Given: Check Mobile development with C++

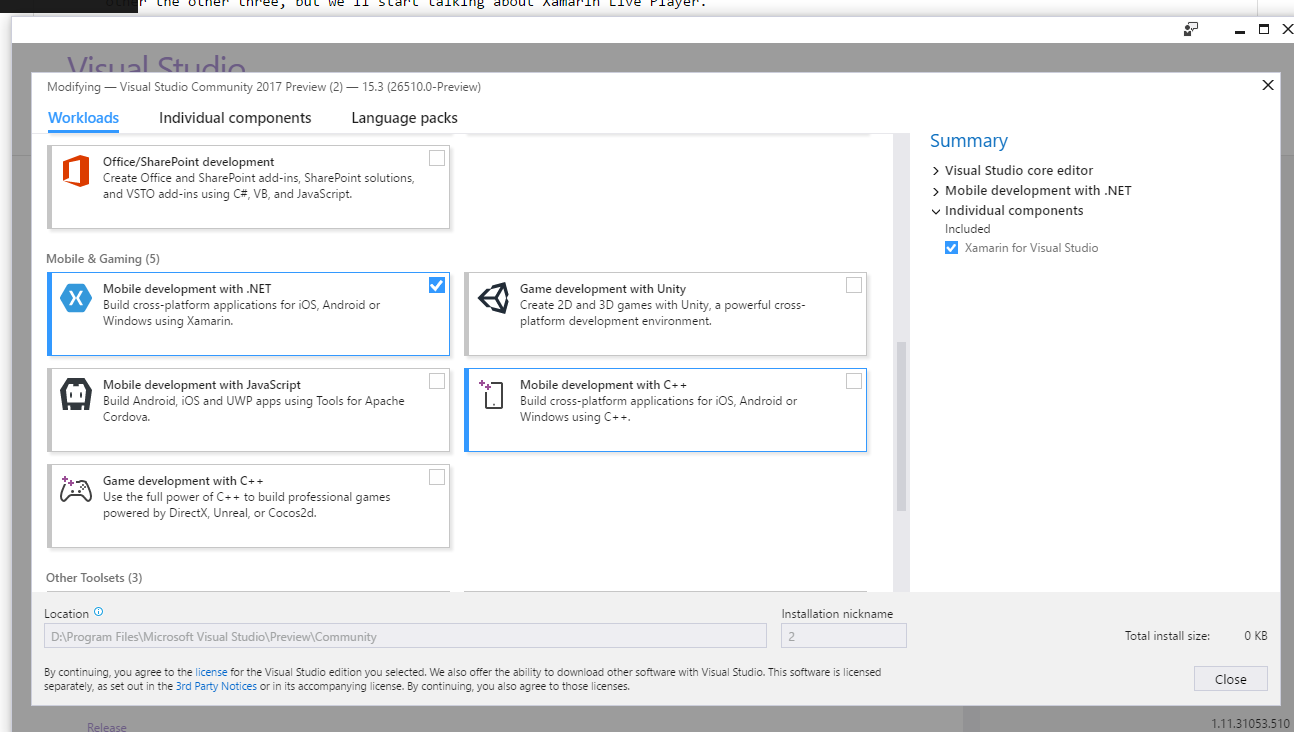Looking at the screenshot, I should click(x=853, y=381).
